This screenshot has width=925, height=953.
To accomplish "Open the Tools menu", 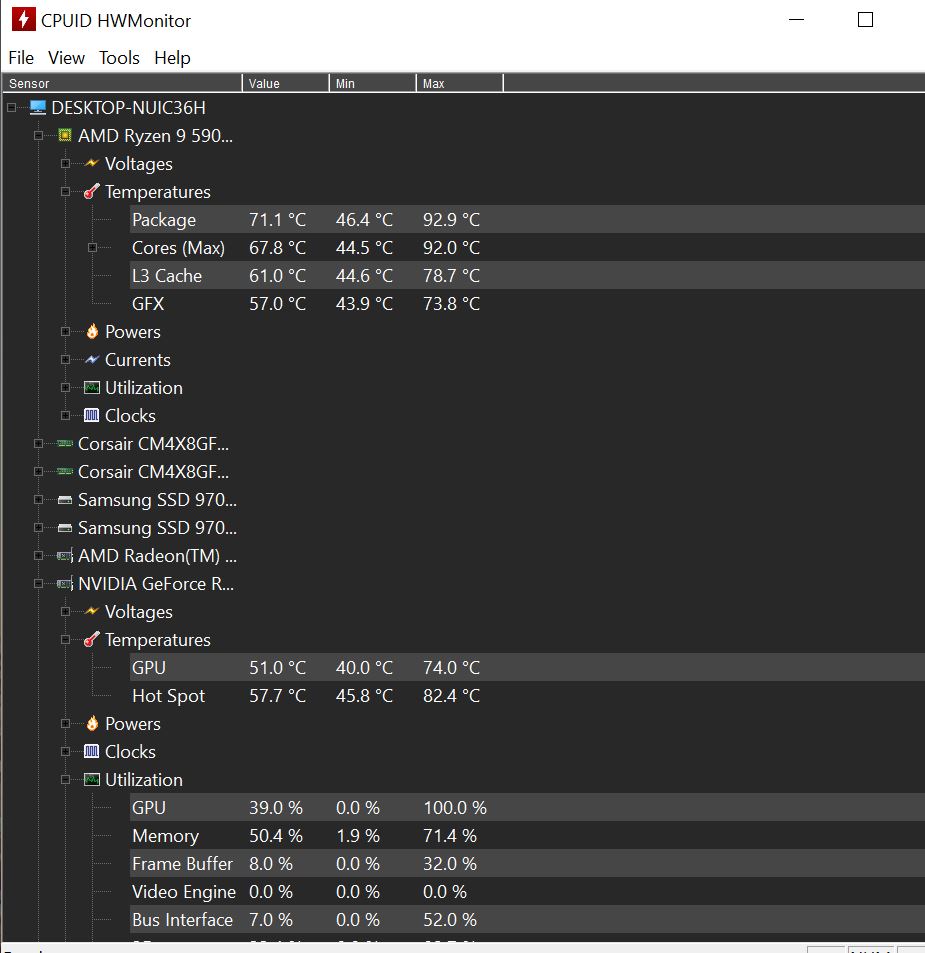I will 119,58.
